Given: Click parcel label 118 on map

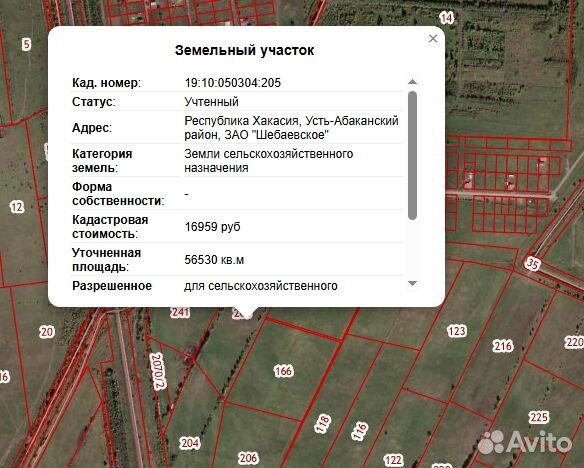Looking at the screenshot, I should [323, 423].
